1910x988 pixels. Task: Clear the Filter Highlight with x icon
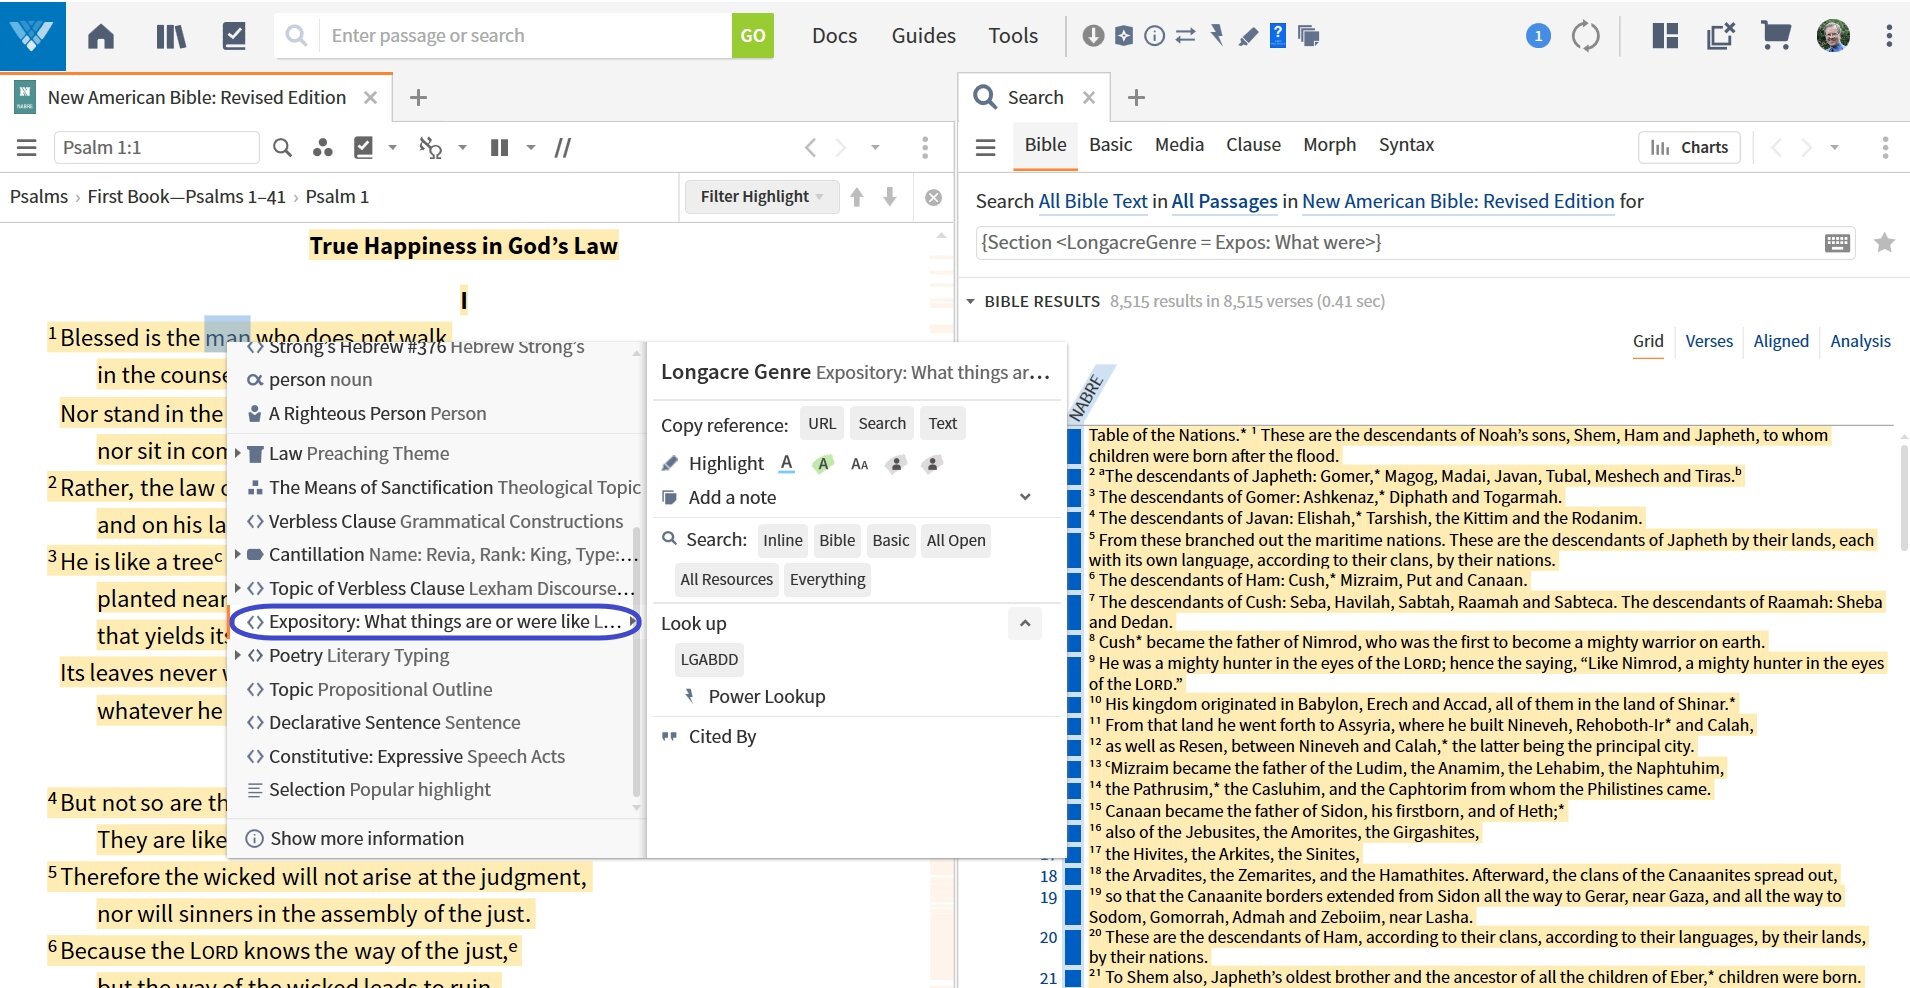click(x=933, y=197)
